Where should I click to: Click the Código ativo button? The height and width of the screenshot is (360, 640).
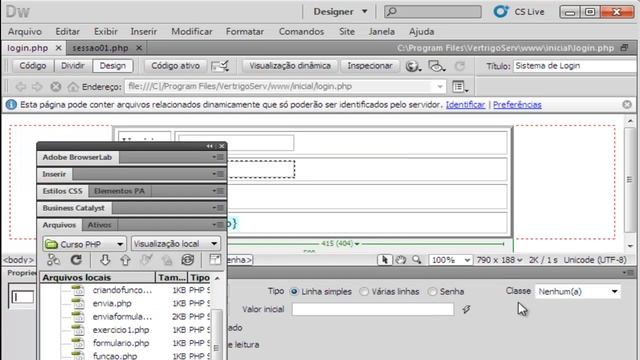tap(176, 66)
